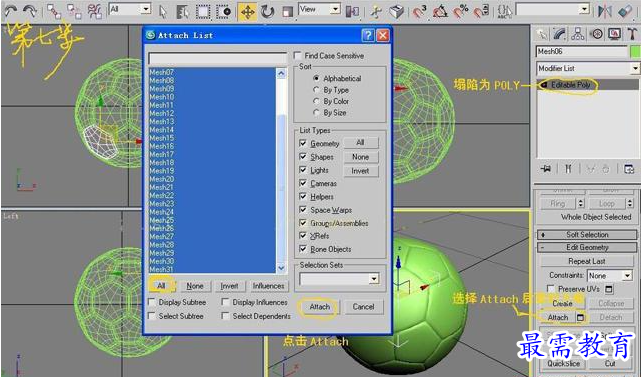Open the Edit Named Selection Sets icon
The height and width of the screenshot is (377, 641).
coord(505,11)
